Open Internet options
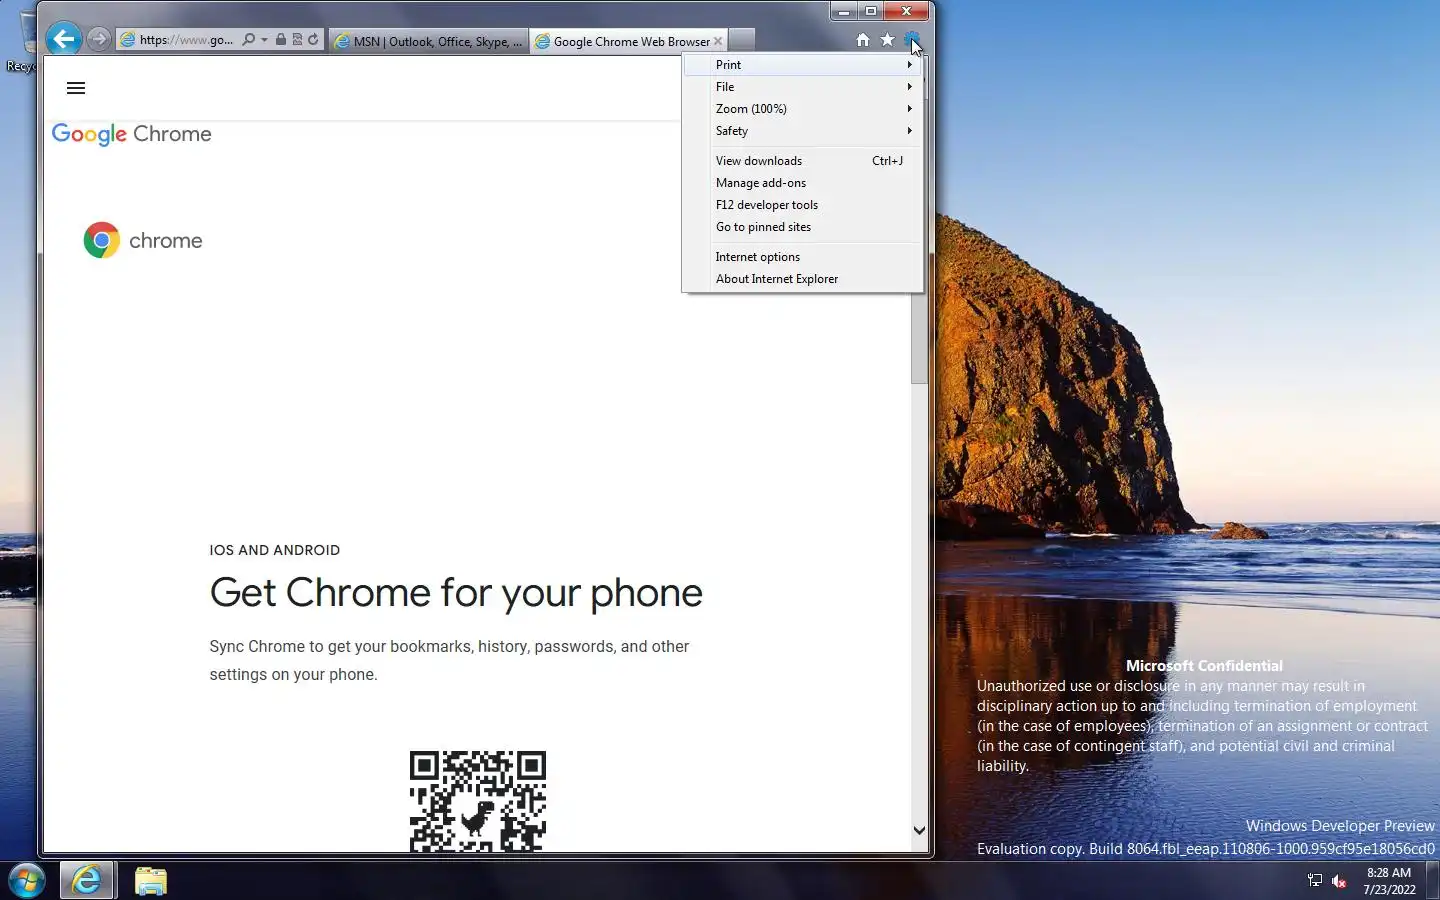1440x900 pixels. [803, 257]
